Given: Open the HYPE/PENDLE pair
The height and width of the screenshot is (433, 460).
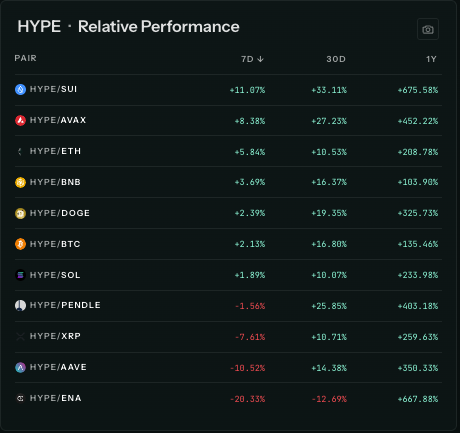Looking at the screenshot, I should tap(65, 305).
